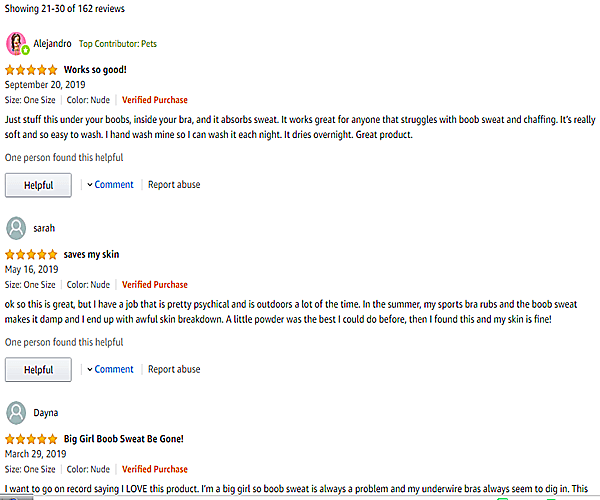Click Dayna's gray profile avatar
Image resolution: width=600 pixels, height=500 pixels.
[16, 412]
